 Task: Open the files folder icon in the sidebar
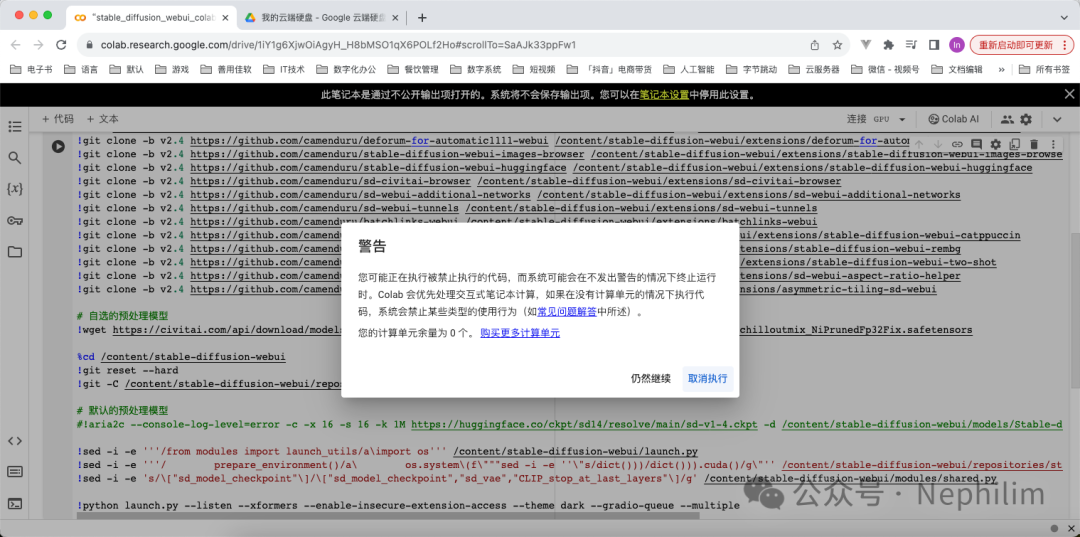coord(14,252)
